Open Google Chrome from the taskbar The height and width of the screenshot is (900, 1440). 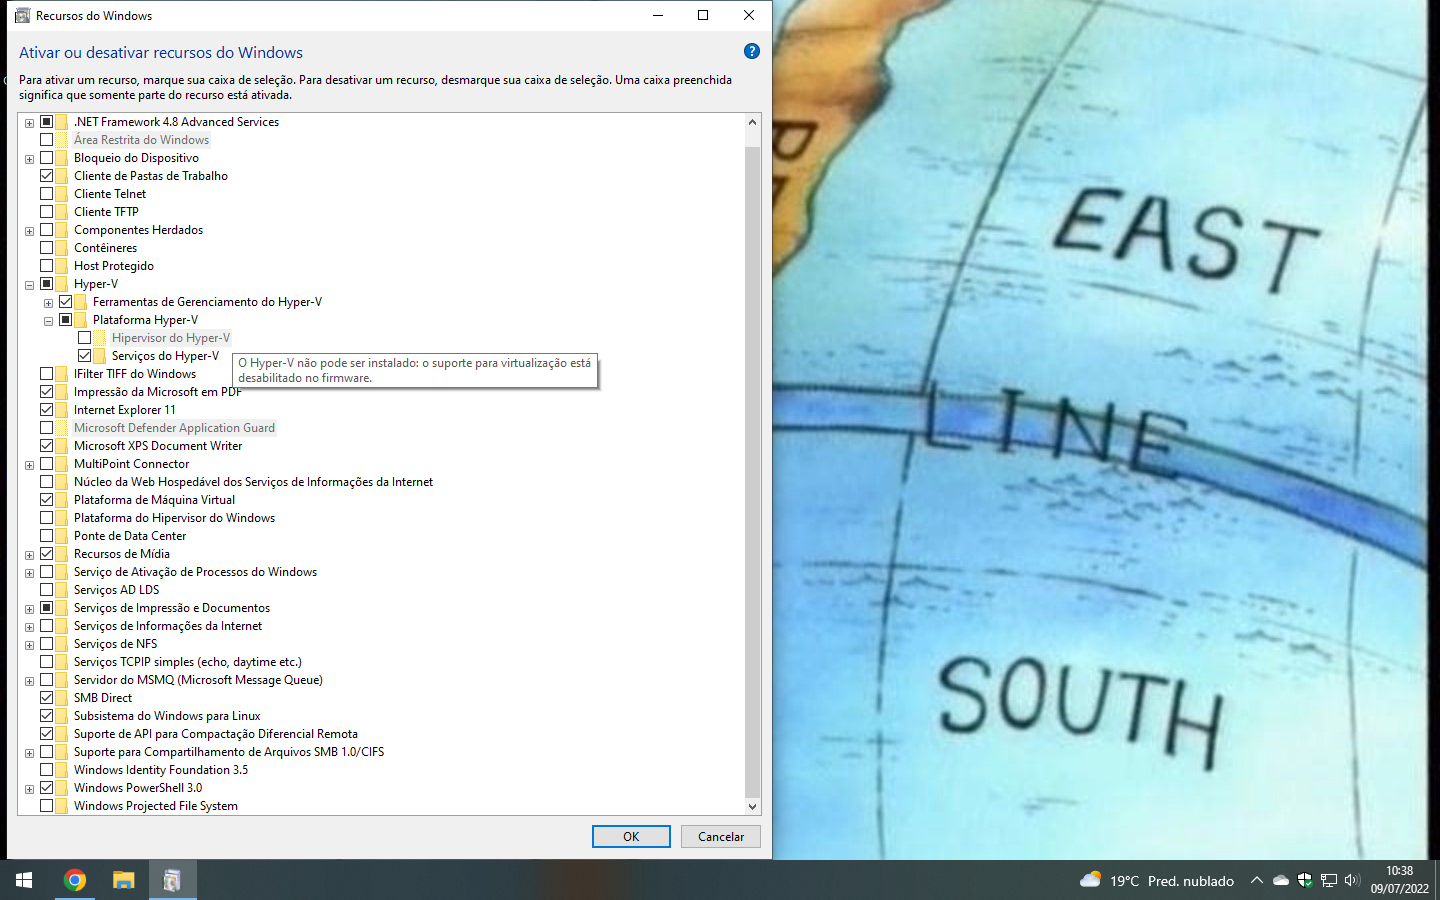click(75, 880)
